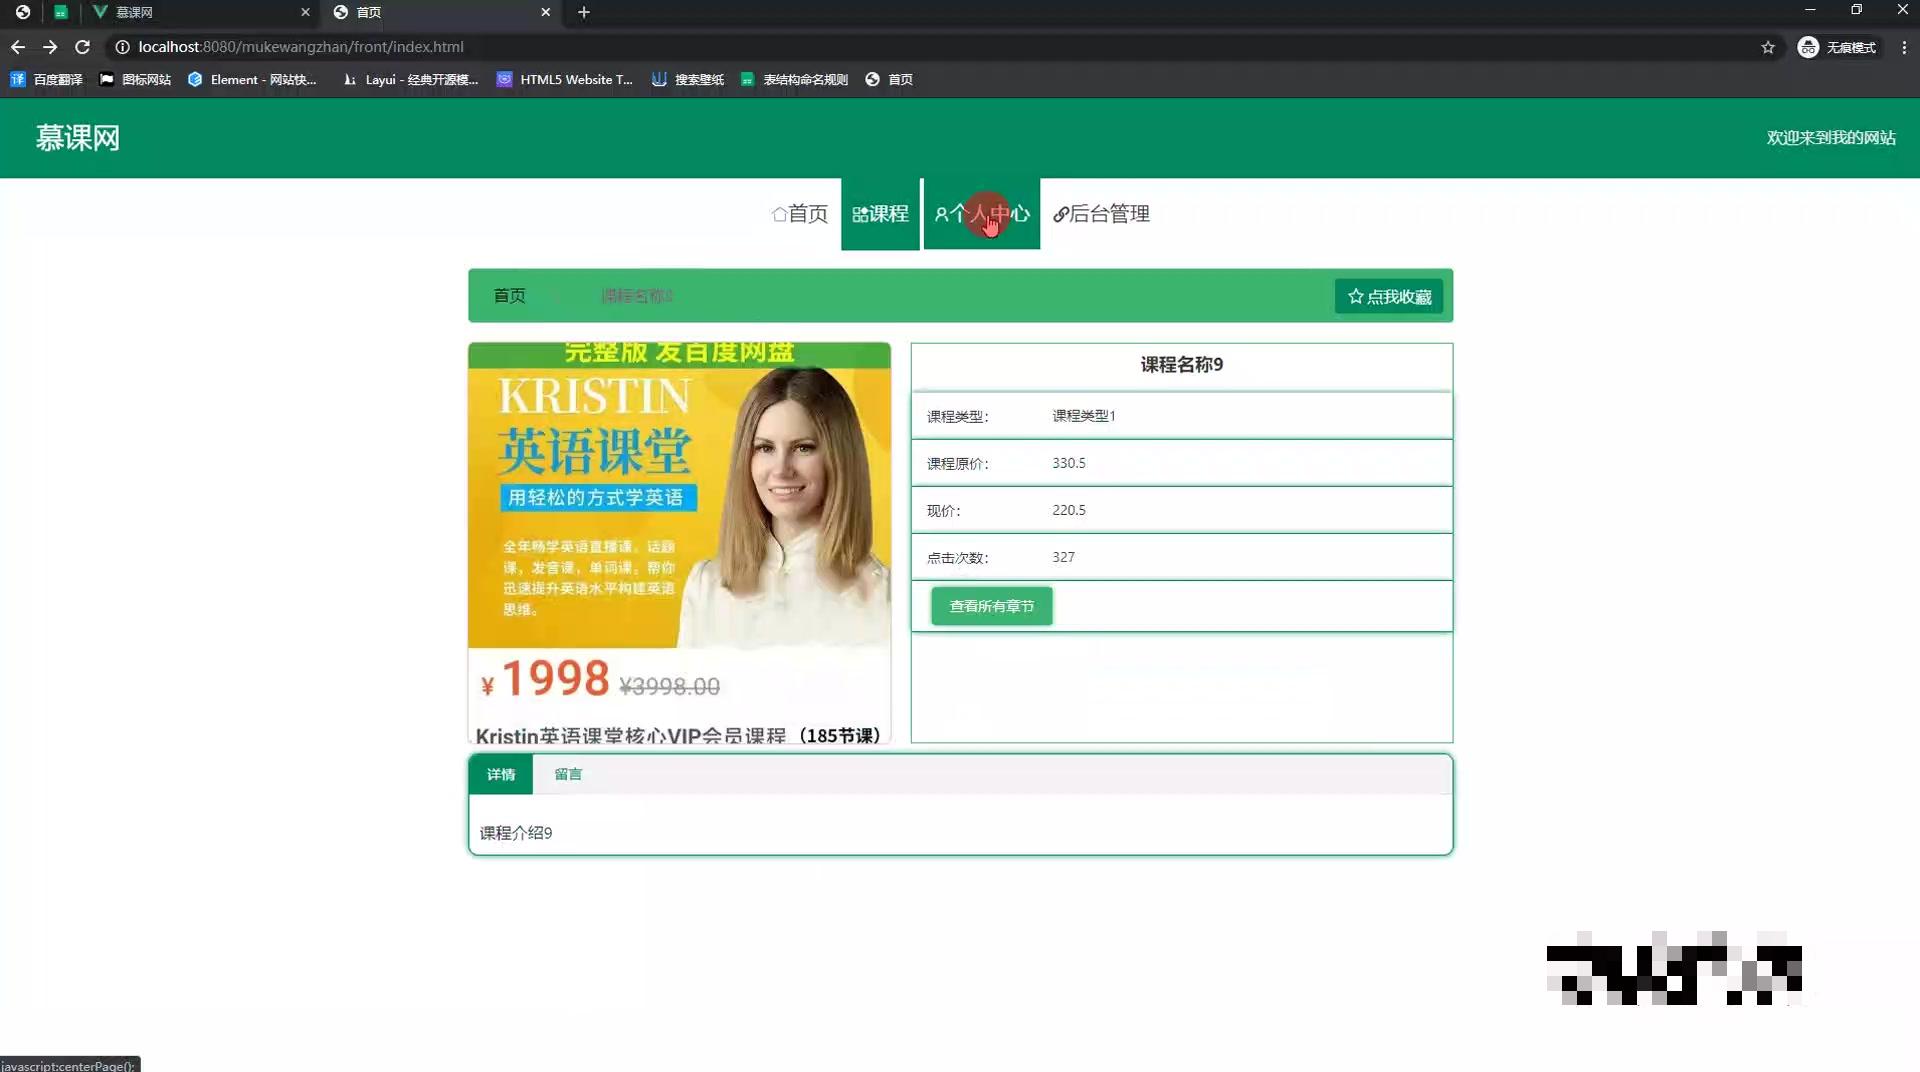Image resolution: width=1920 pixels, height=1072 pixels.
Task: Toggle 点我收藏 to favorite the course
Action: [x=1388, y=296]
